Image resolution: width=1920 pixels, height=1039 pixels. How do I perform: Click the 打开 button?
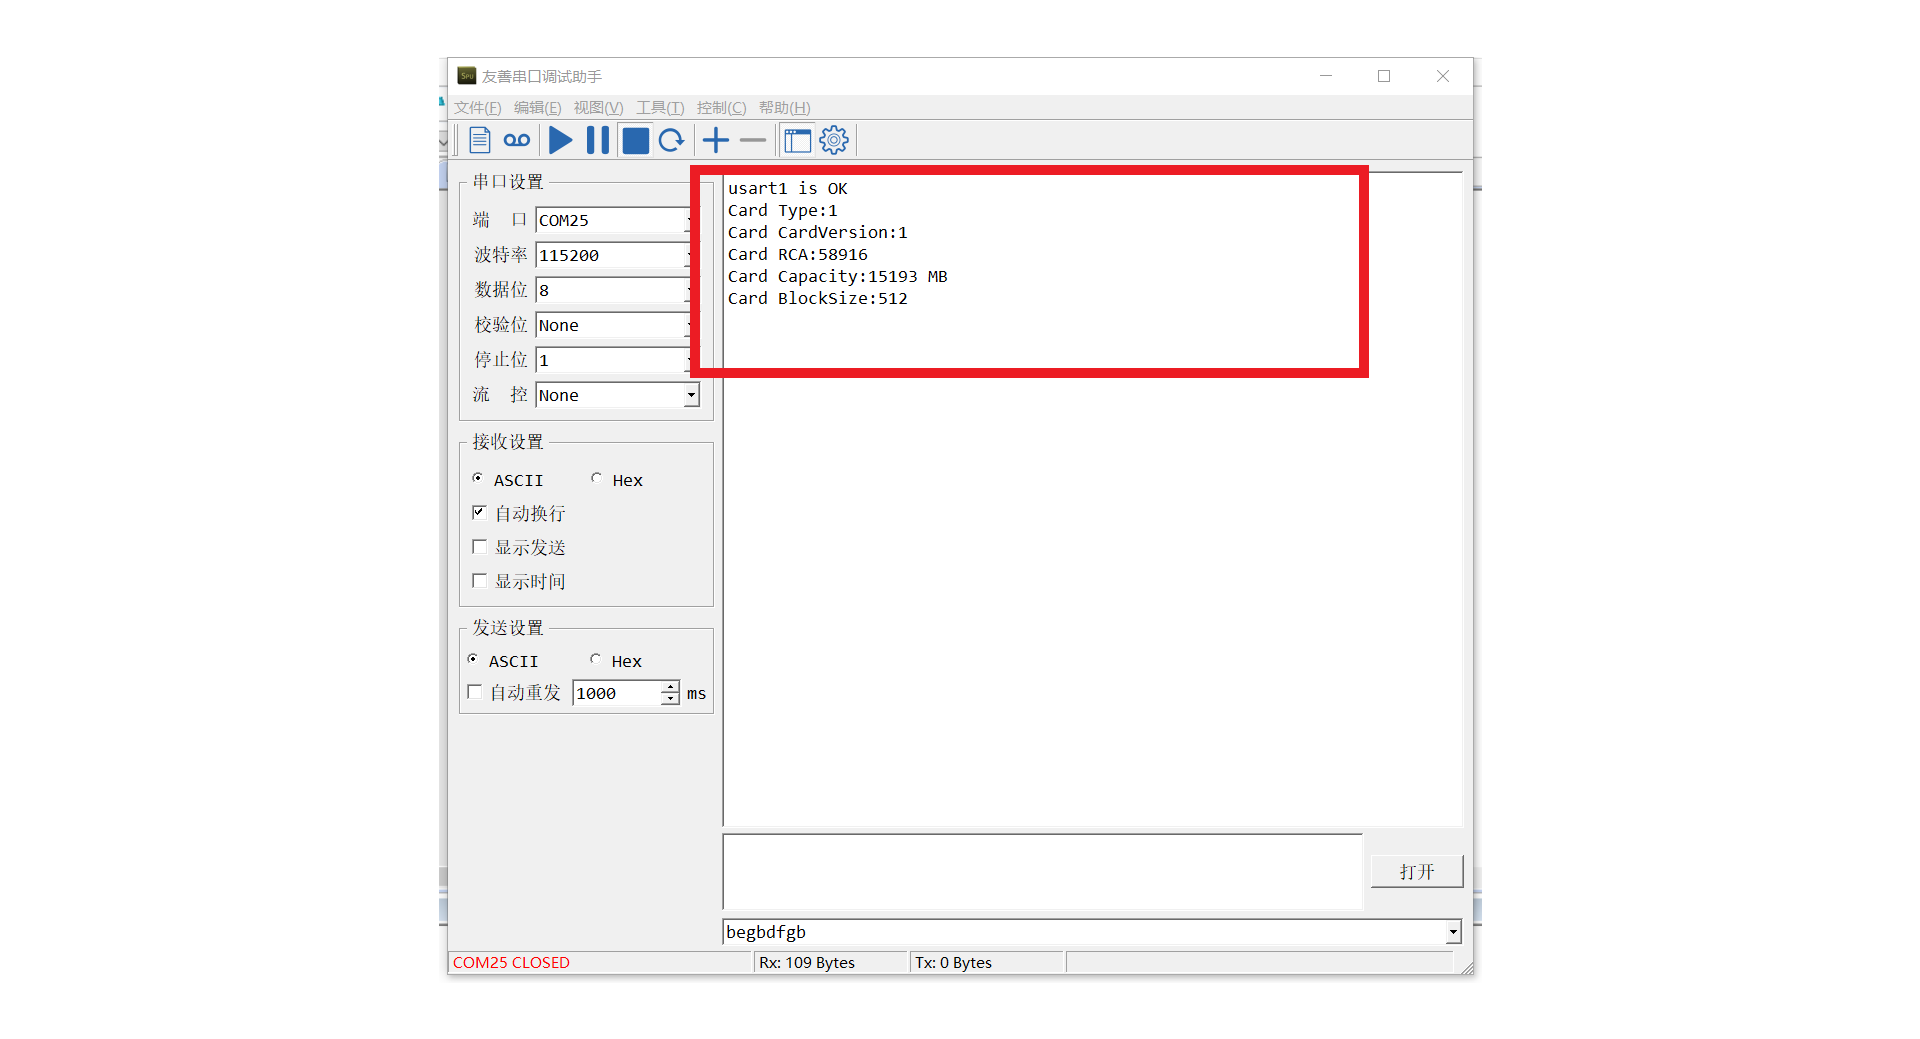click(x=1417, y=871)
